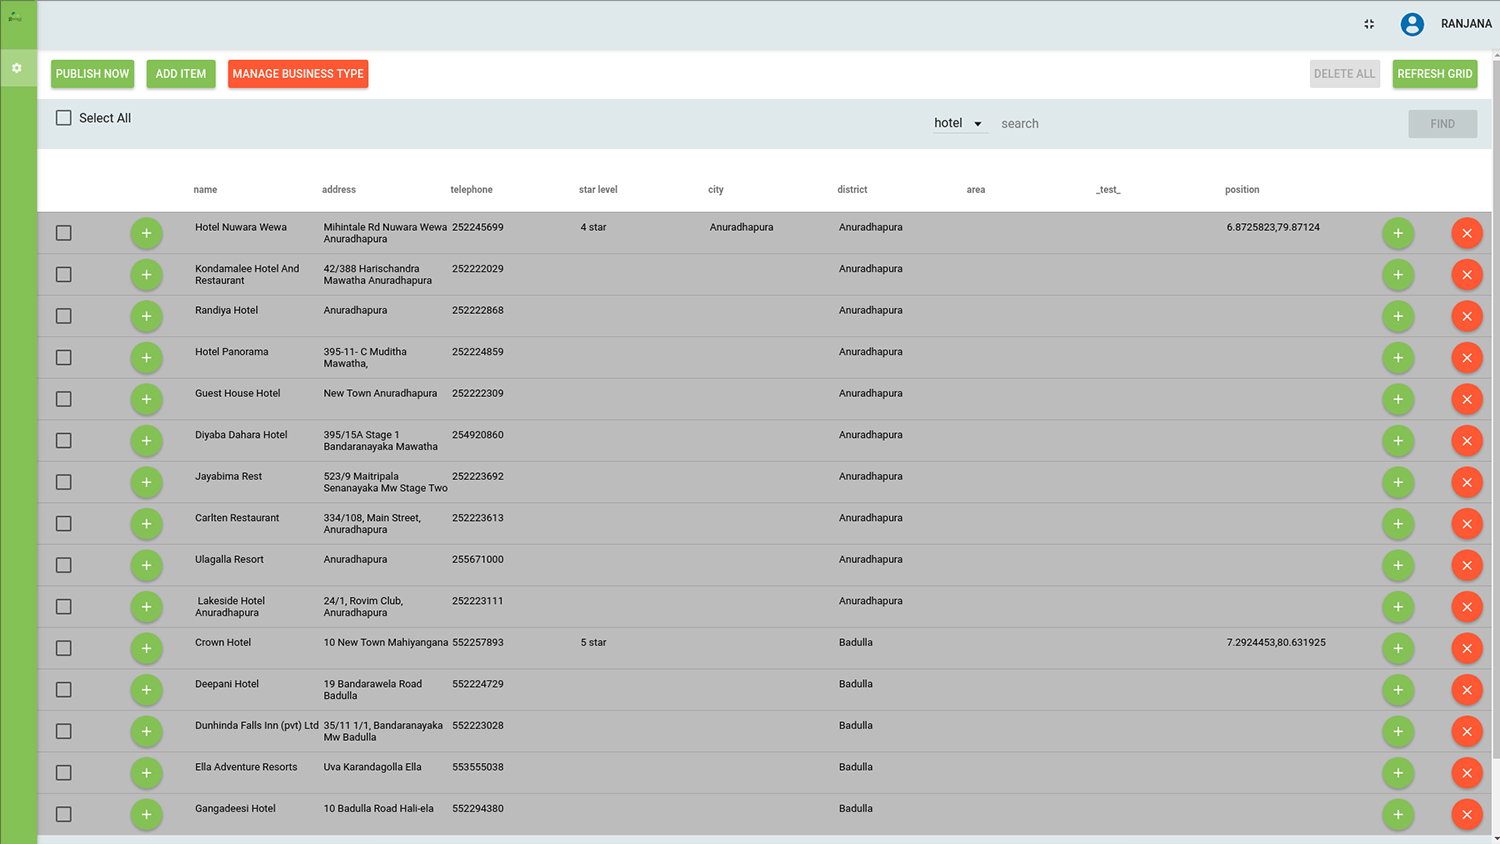Click right-side green plus for Ella Adventure Resorts

coord(1398,773)
